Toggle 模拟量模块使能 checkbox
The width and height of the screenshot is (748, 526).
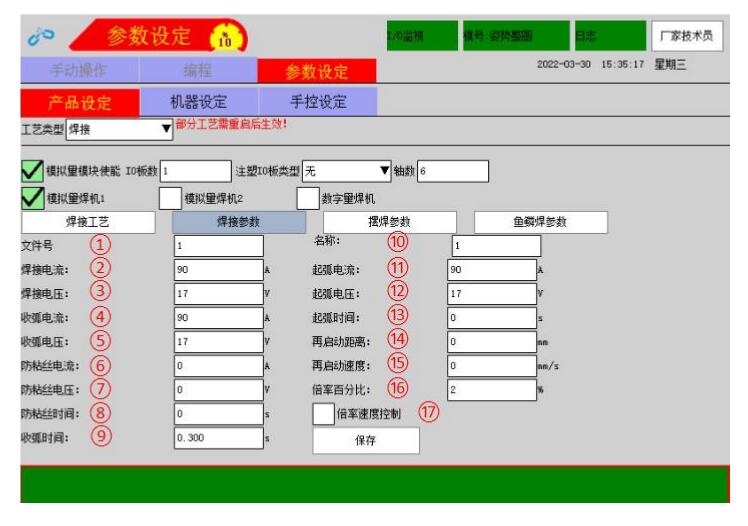coord(32,171)
